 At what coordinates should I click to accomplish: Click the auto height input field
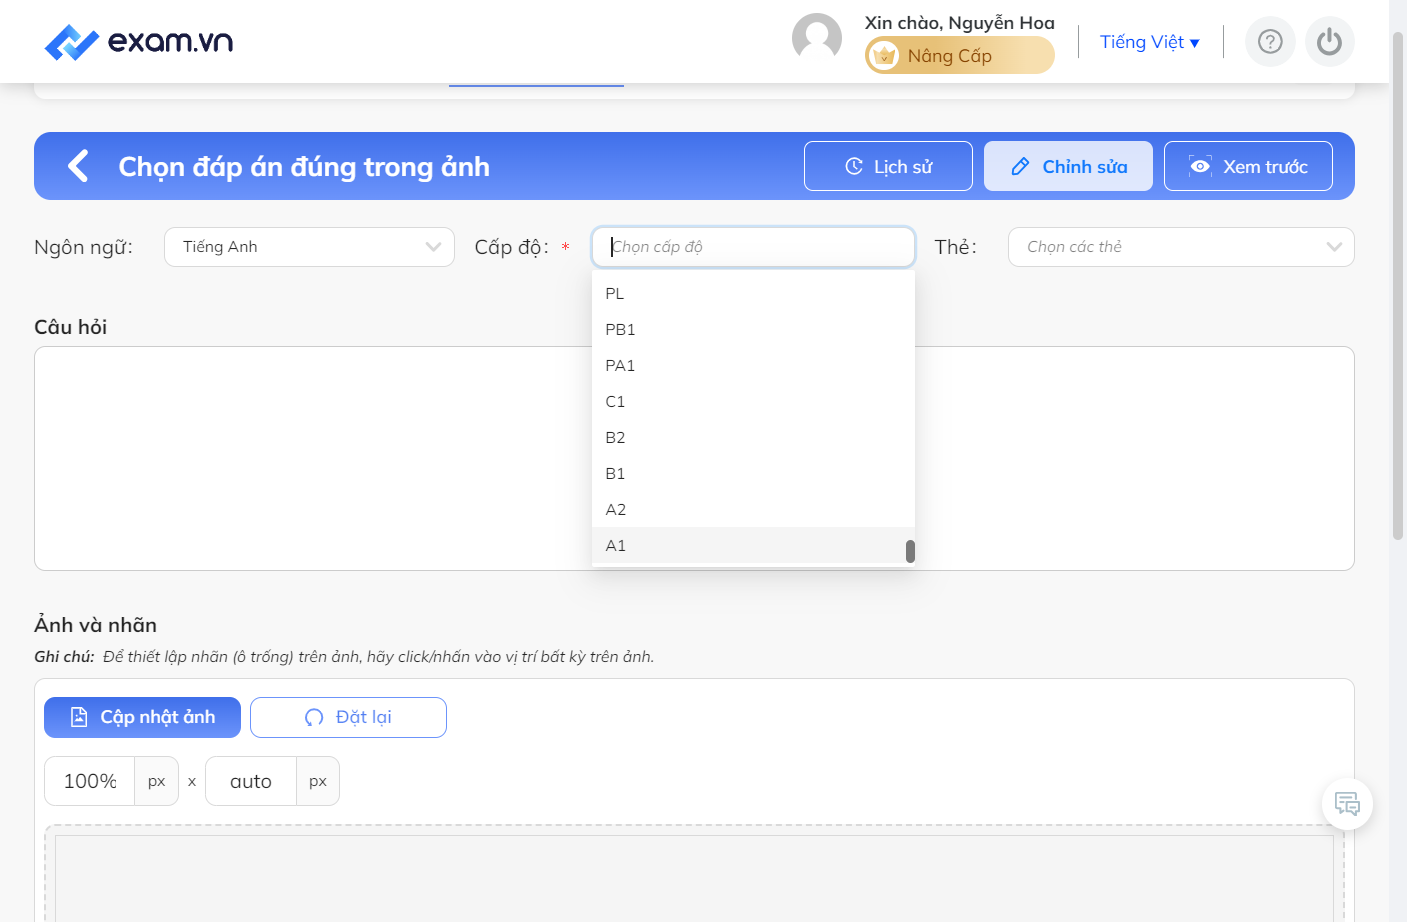[x=251, y=781]
